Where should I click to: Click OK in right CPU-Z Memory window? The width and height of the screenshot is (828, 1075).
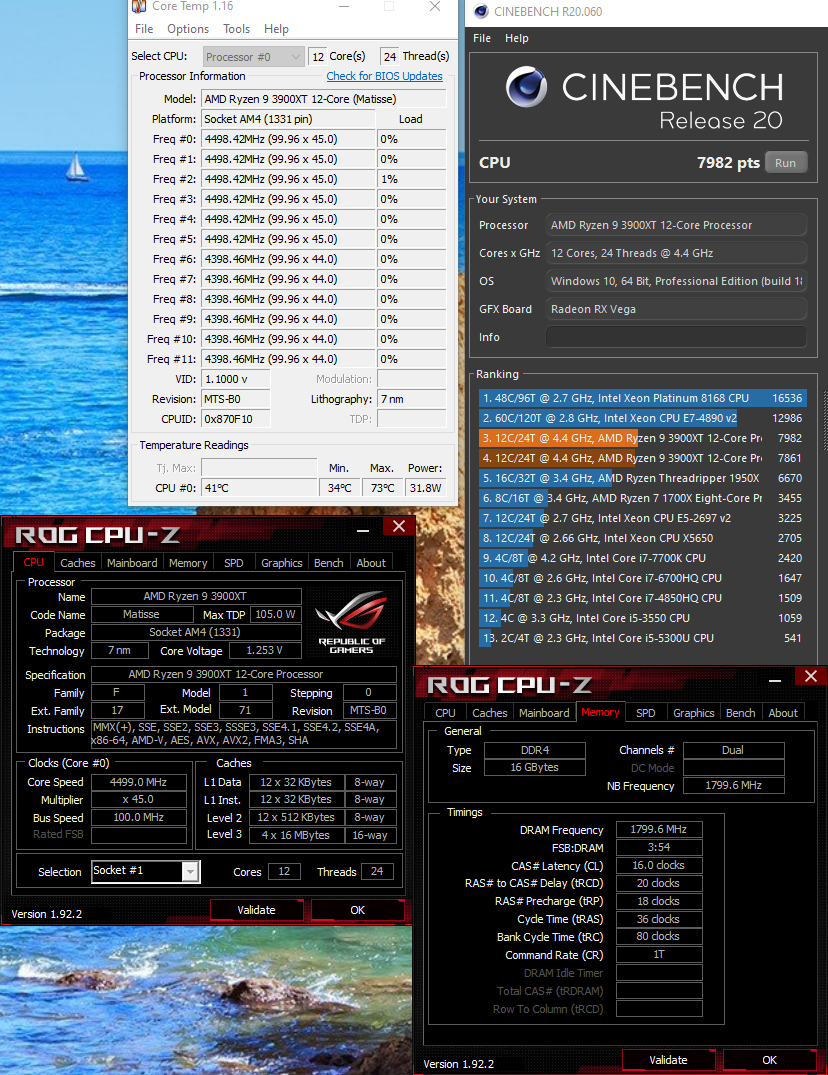[x=770, y=1060]
